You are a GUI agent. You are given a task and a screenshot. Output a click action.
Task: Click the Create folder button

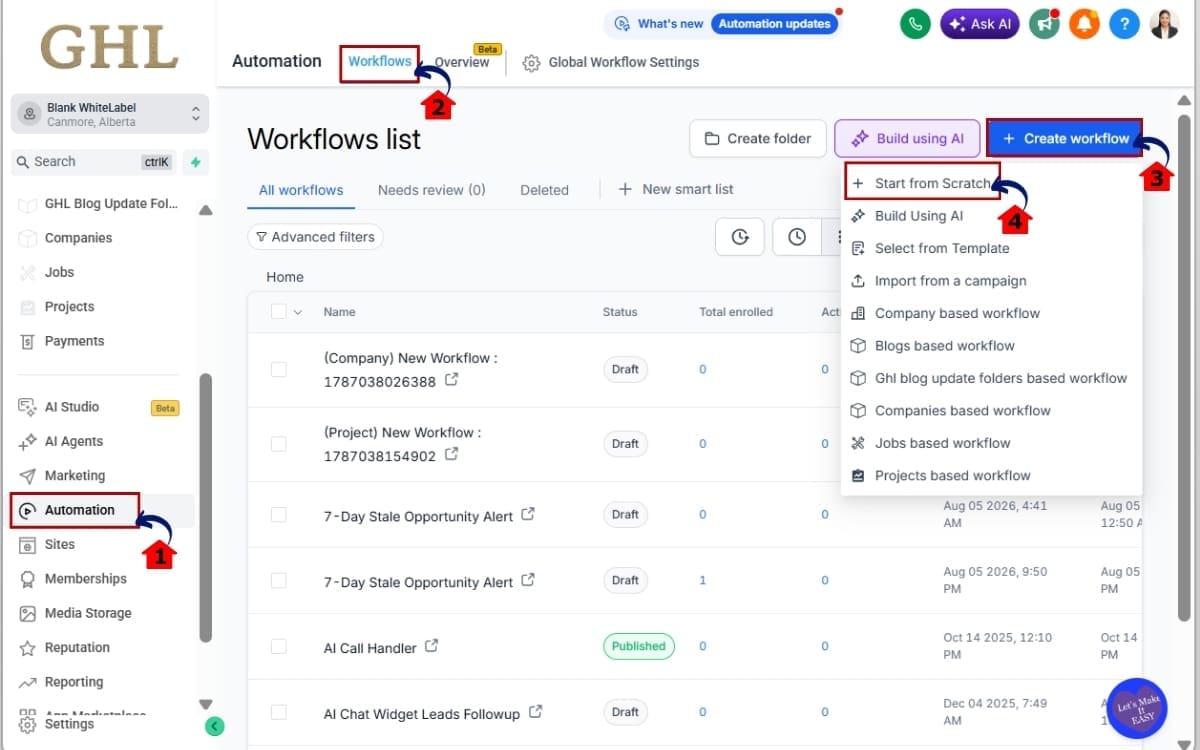tap(758, 138)
